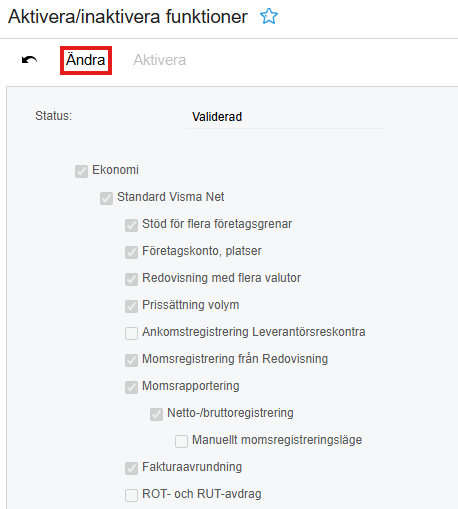The image size is (458, 509).
Task: Enable Ankomstregistrering Leverantörsreskontra checkbox
Action: coord(131,333)
